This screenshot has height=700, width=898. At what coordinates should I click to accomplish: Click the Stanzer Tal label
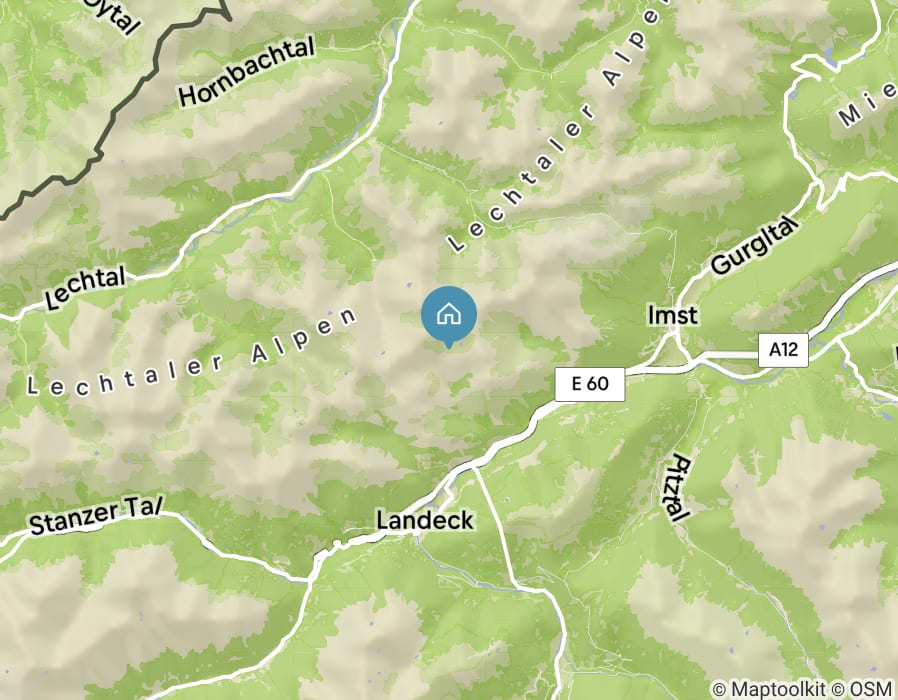96,515
